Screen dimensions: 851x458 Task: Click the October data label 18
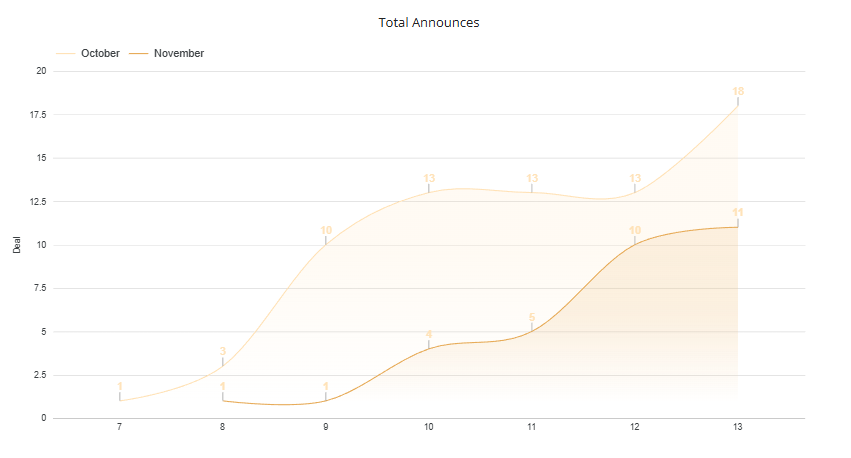(x=738, y=91)
